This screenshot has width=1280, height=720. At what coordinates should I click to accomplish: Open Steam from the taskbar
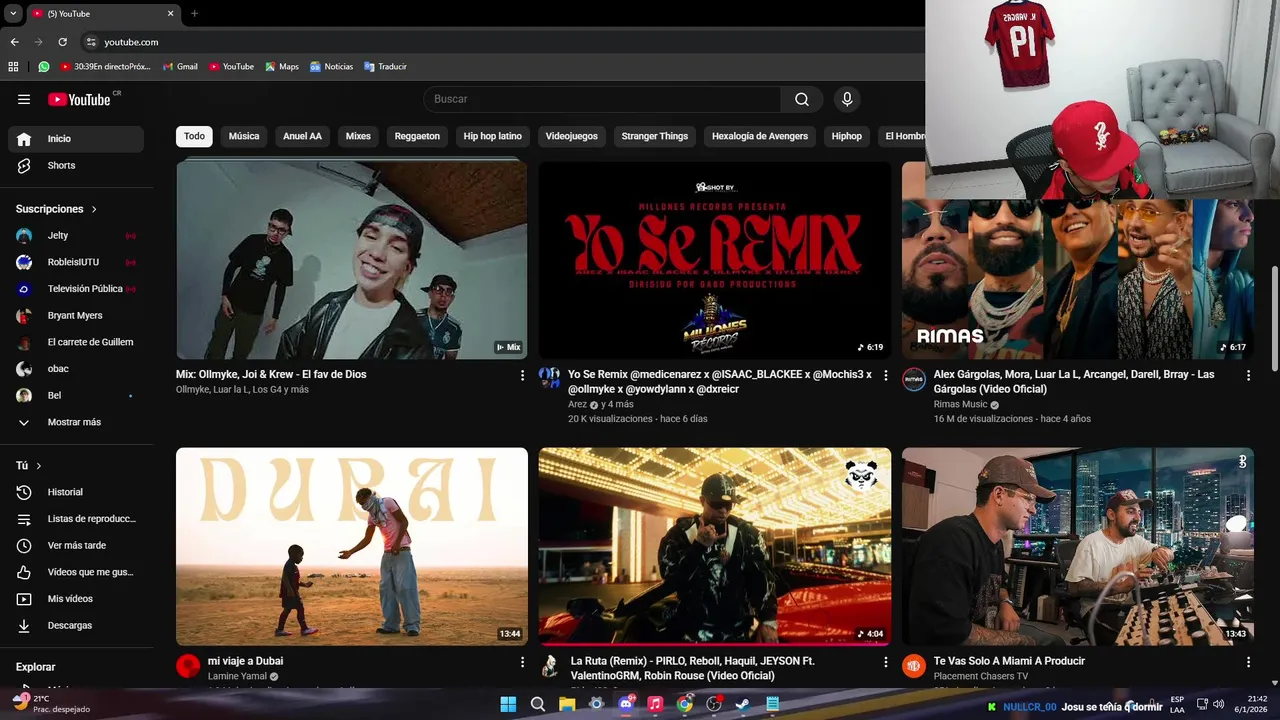(743, 704)
